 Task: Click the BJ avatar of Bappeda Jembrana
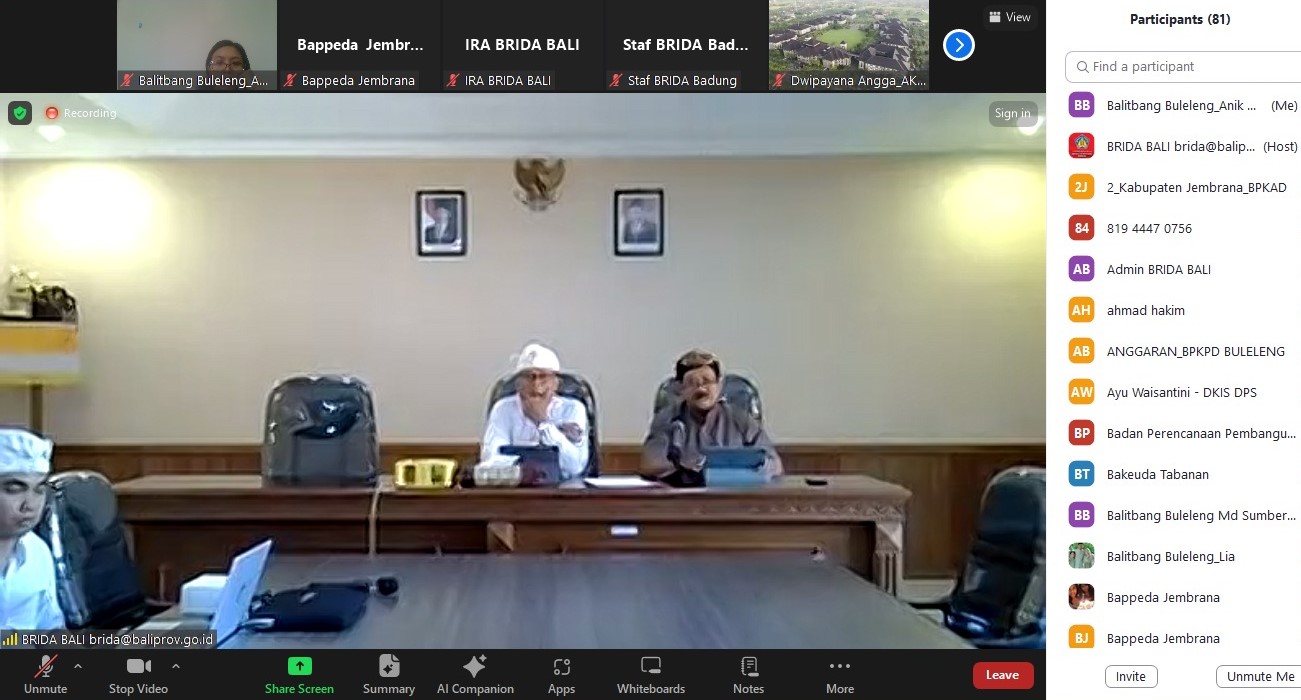[1081, 638]
